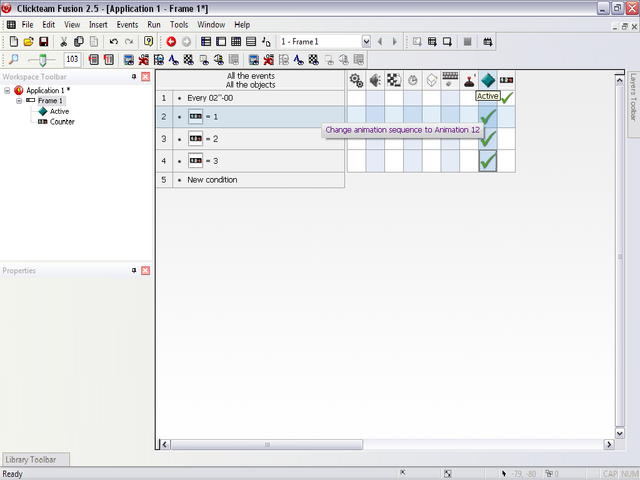Select the Counter = 2 condition
Viewport: 640px width, 480px height.
[x=203, y=139]
